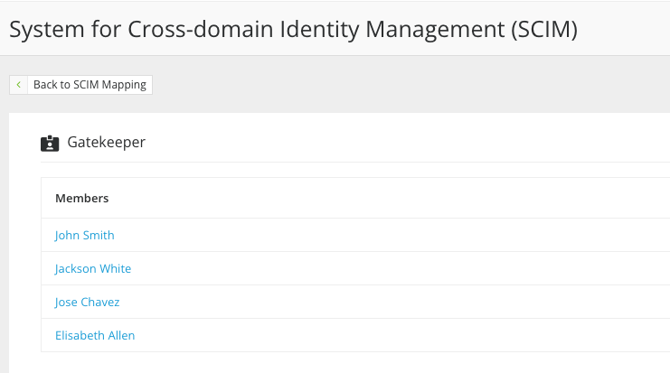The image size is (670, 373).
Task: Click the word "Allen" in last member
Action: click(121, 335)
